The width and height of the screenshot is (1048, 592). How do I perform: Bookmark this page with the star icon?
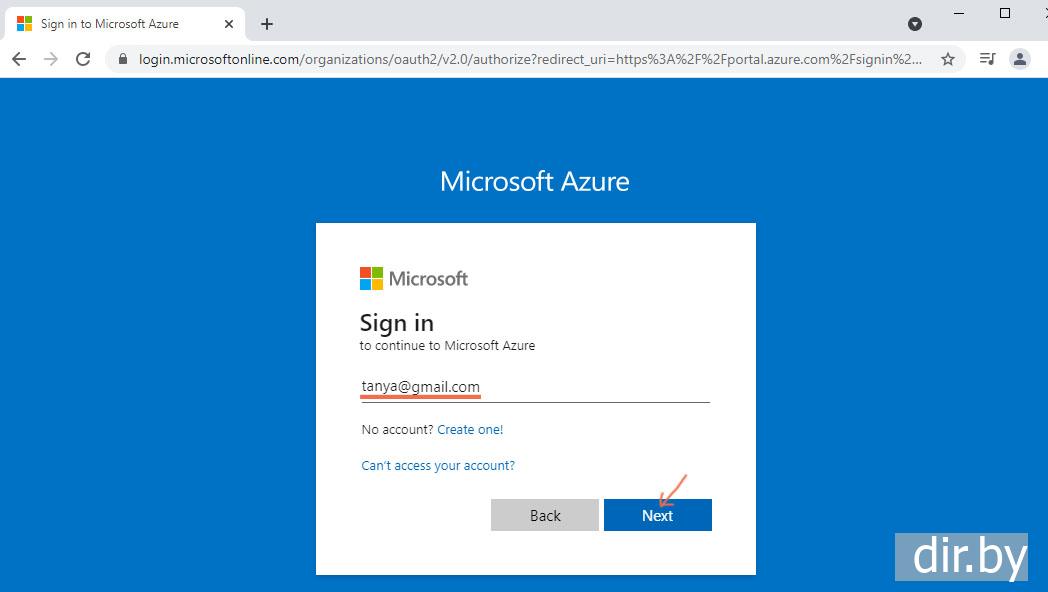click(x=948, y=59)
